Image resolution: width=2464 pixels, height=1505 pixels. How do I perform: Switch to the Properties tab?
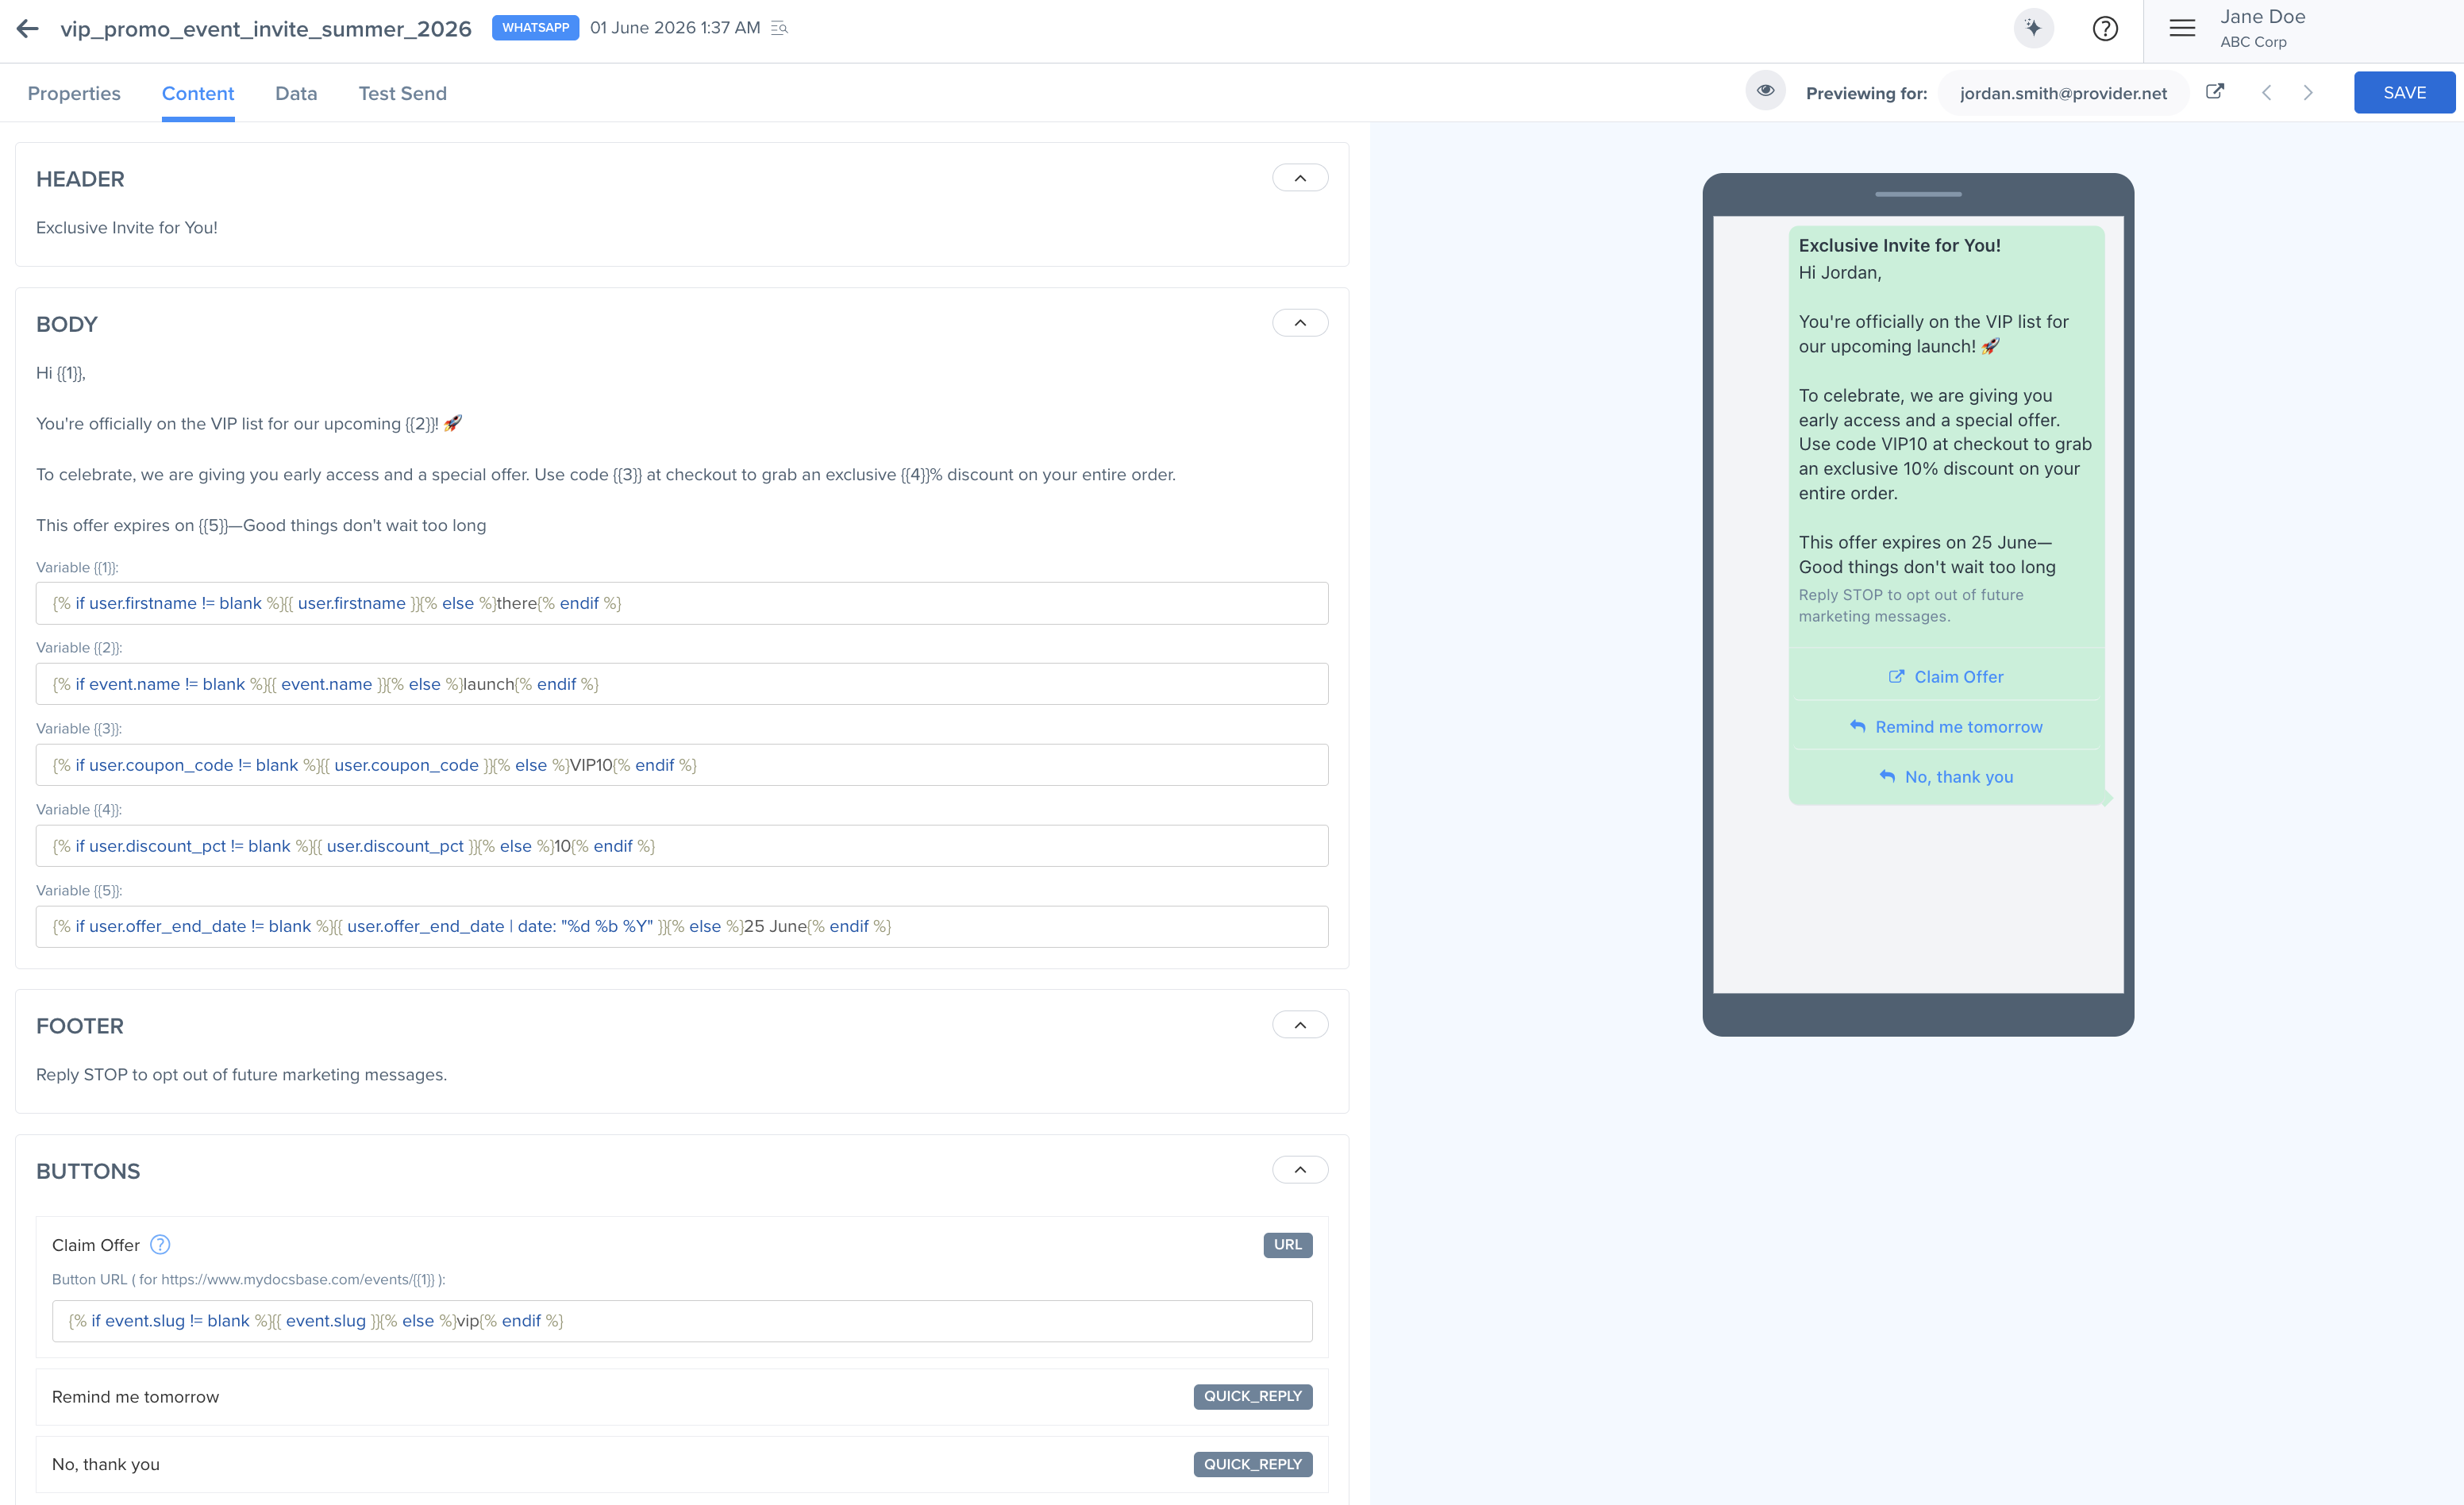[x=74, y=93]
